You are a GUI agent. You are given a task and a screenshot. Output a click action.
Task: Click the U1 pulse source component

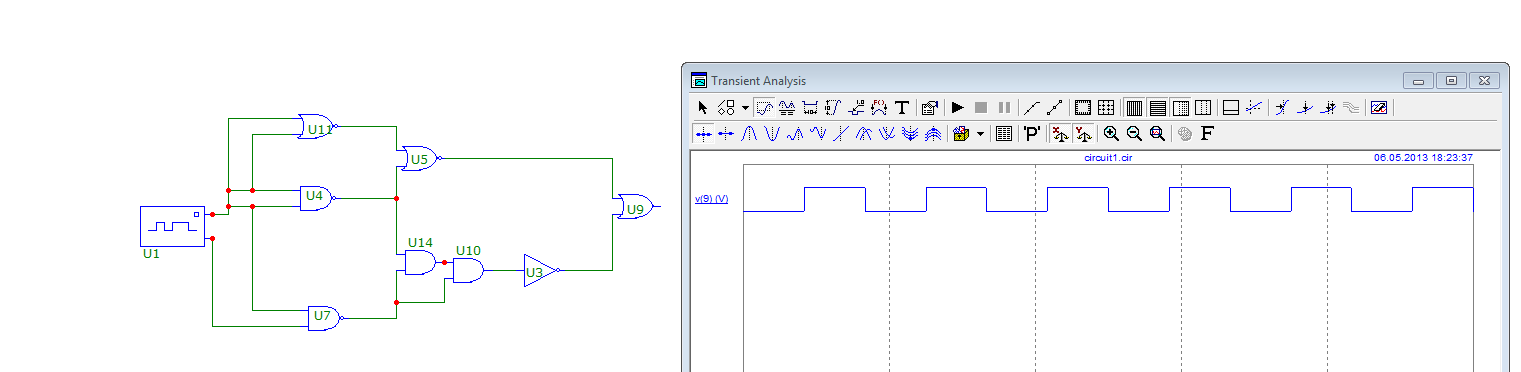[x=172, y=226]
